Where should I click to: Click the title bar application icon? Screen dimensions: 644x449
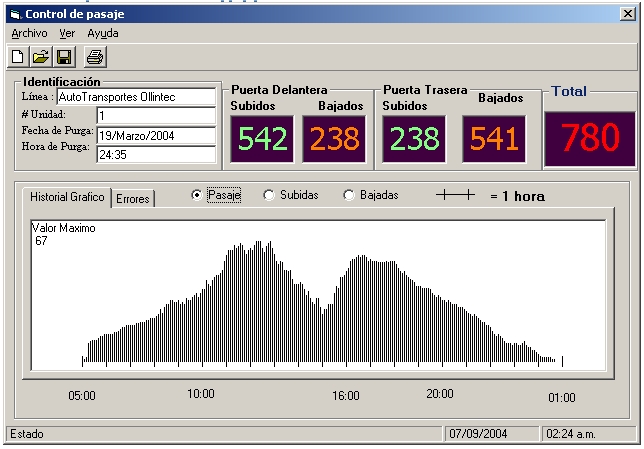pos(14,14)
